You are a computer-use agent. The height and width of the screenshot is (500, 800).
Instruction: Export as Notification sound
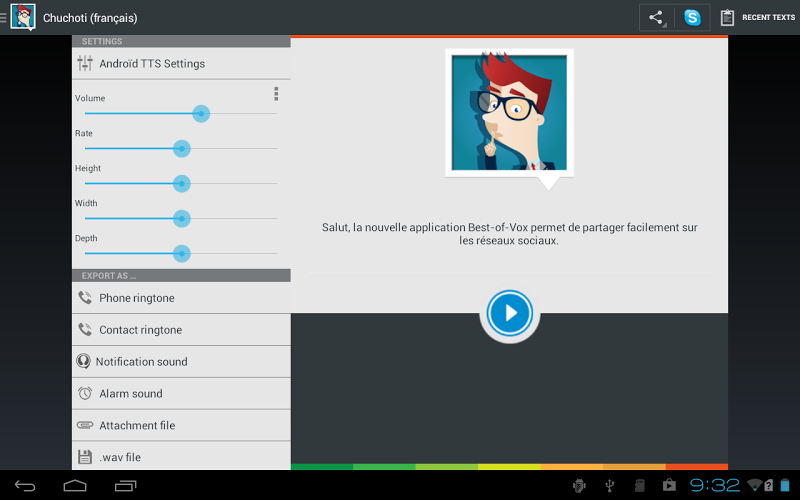[x=181, y=362]
